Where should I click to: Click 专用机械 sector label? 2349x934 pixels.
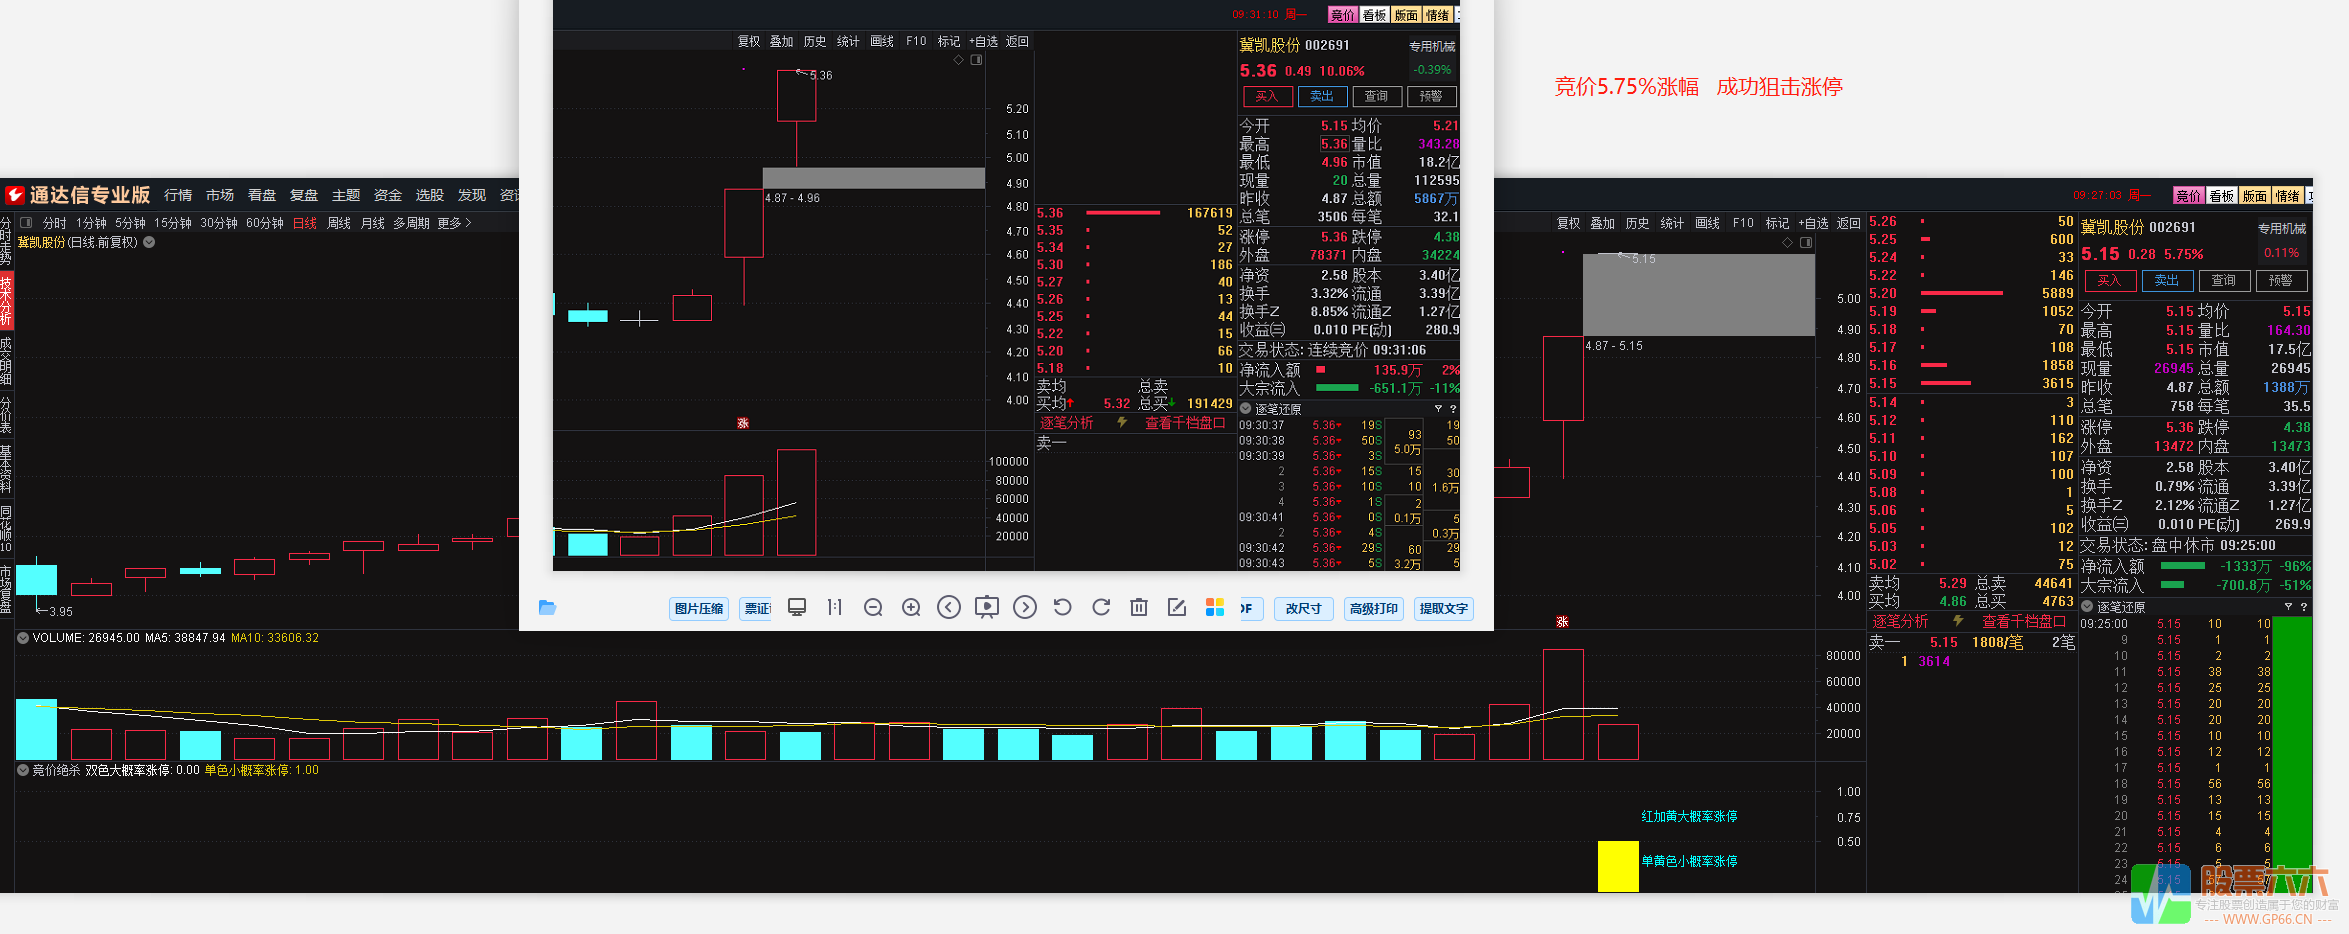2282,228
